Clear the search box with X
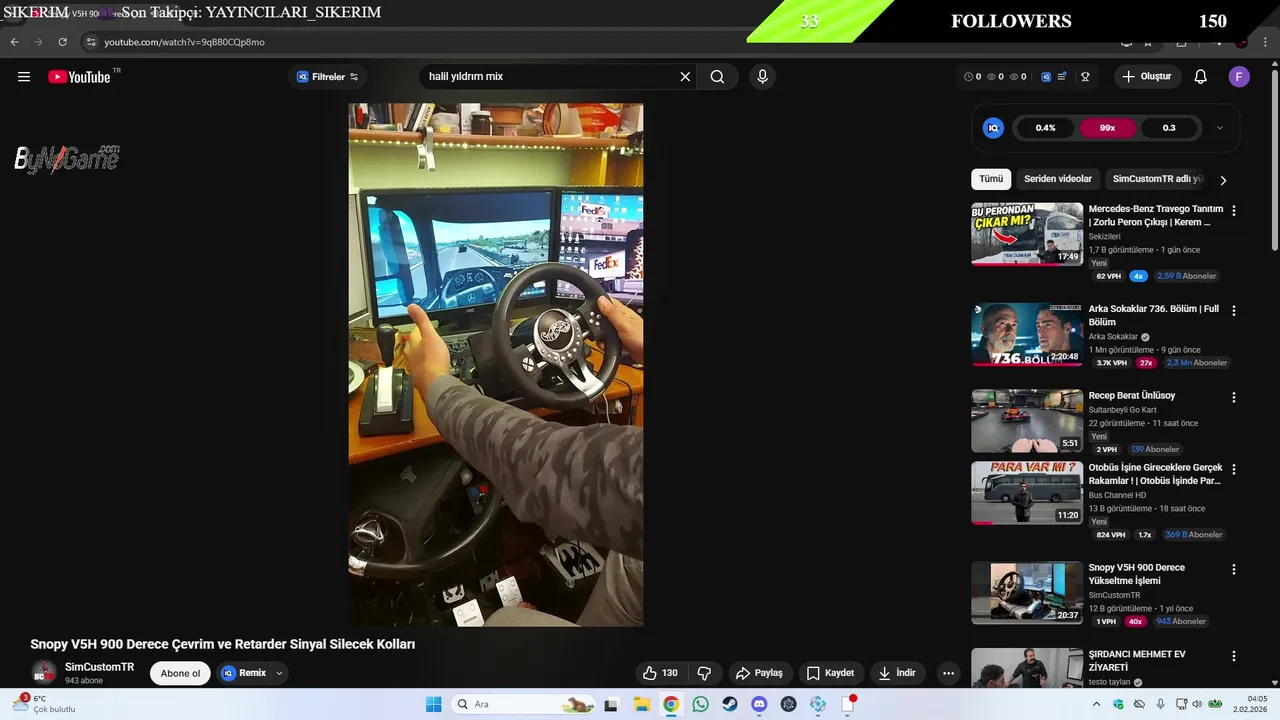The image size is (1280, 720). [x=685, y=77]
